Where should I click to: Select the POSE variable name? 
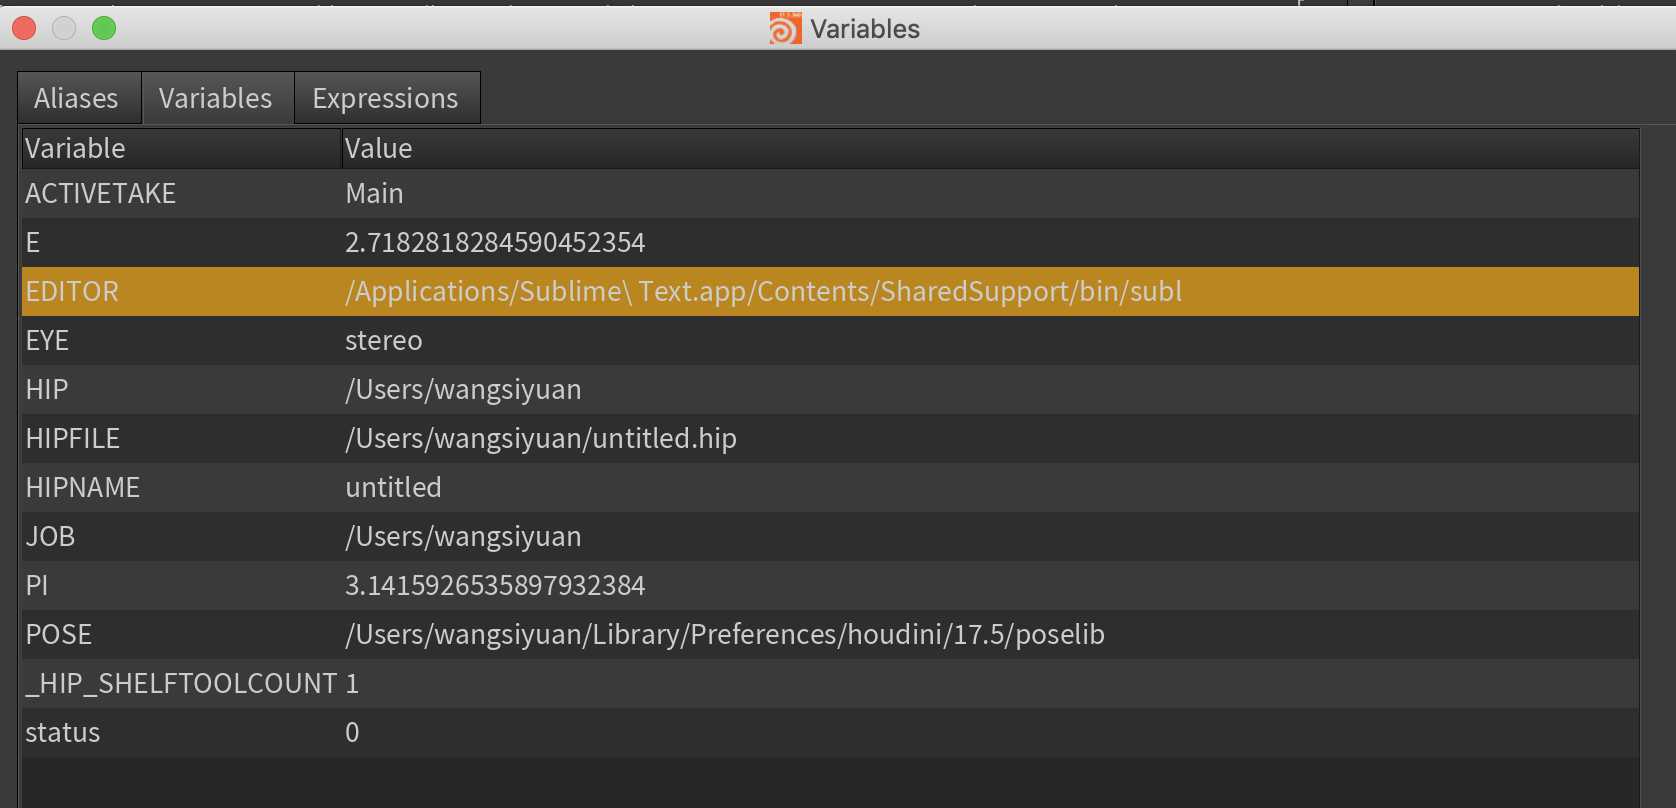59,634
